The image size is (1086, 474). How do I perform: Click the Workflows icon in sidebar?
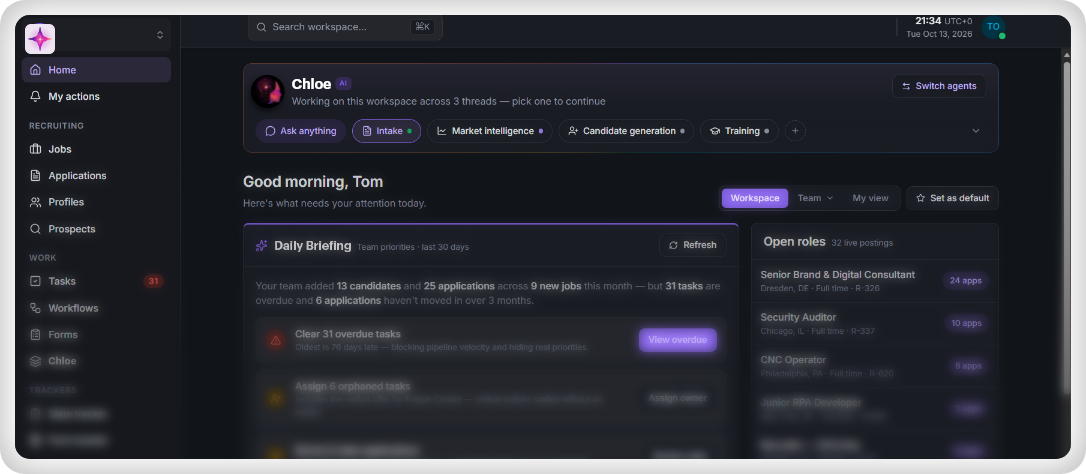pyautogui.click(x=35, y=308)
